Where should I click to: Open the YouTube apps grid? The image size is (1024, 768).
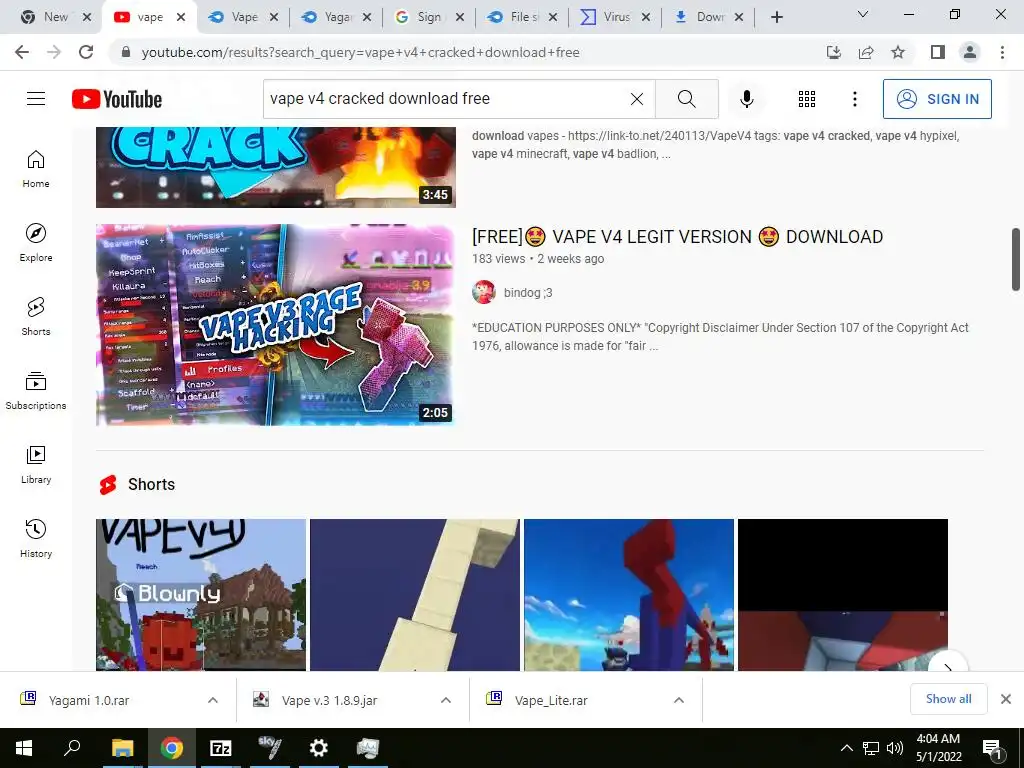807,99
